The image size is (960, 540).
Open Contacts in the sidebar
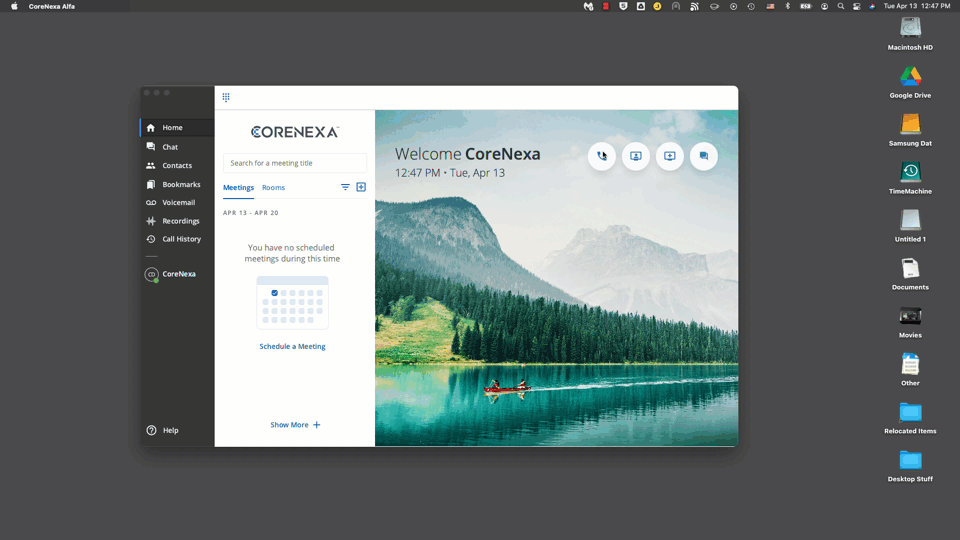tap(177, 165)
